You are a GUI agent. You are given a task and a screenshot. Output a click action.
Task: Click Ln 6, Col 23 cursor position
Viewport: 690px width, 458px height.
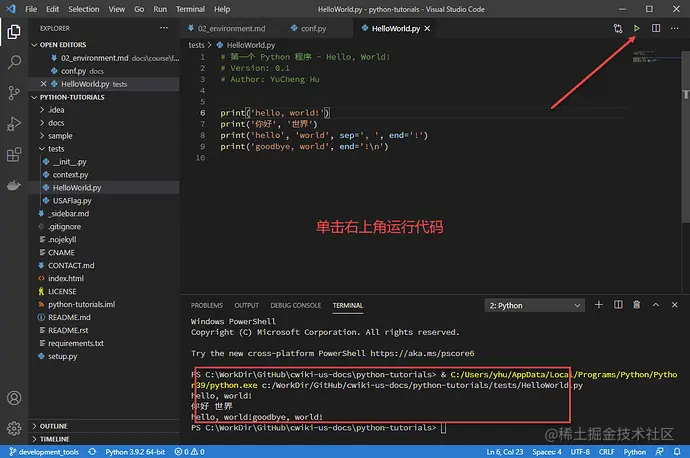(x=505, y=451)
